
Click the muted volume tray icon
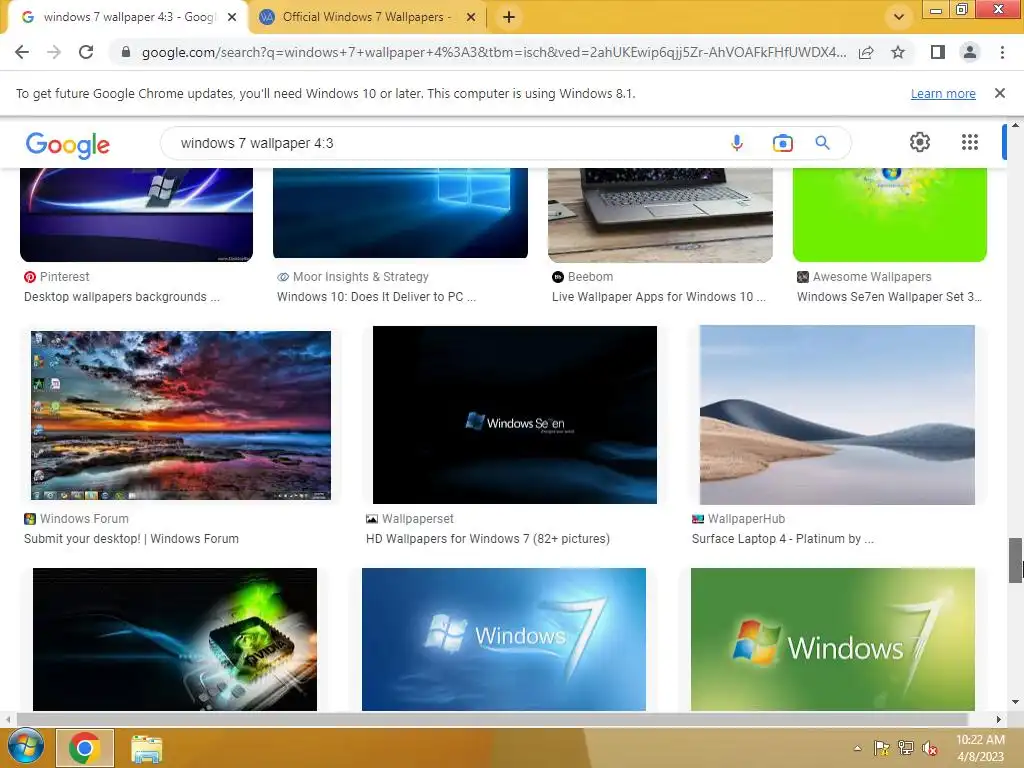[x=930, y=748]
